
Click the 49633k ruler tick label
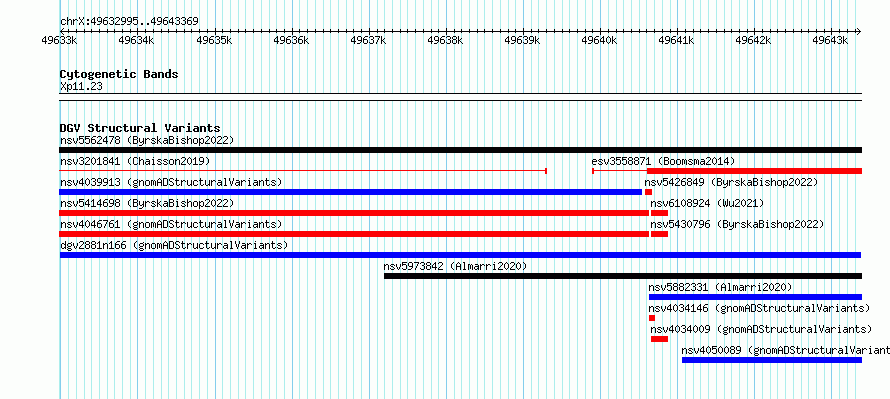(x=60, y=40)
